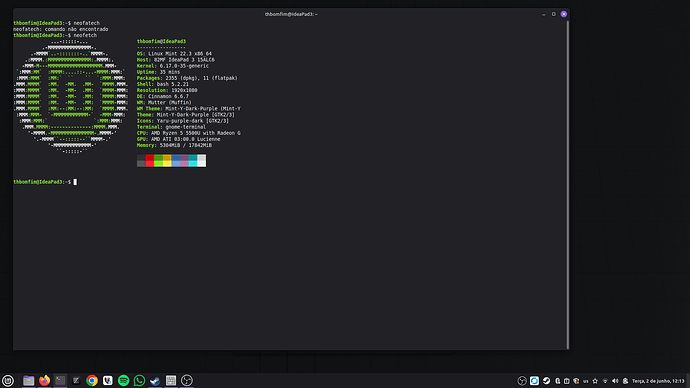The height and width of the screenshot is (388, 690).
Task: Open the 'us' keyboard layout indicator
Action: click(x=586, y=381)
